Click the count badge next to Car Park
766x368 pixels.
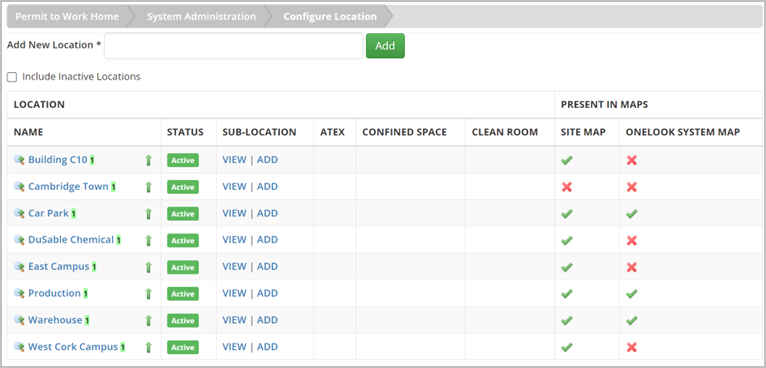(74, 214)
